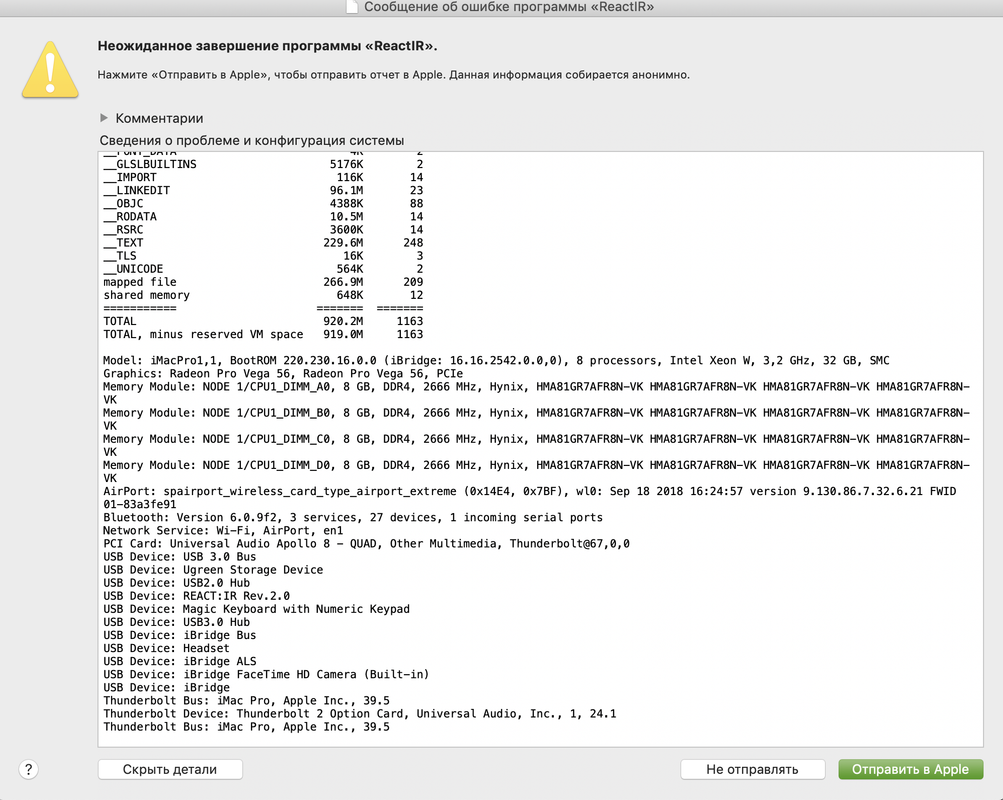Click 'Network Service: Wi-Fi, AirPort, en1' line
This screenshot has height=800, width=1003.
click(x=223, y=531)
